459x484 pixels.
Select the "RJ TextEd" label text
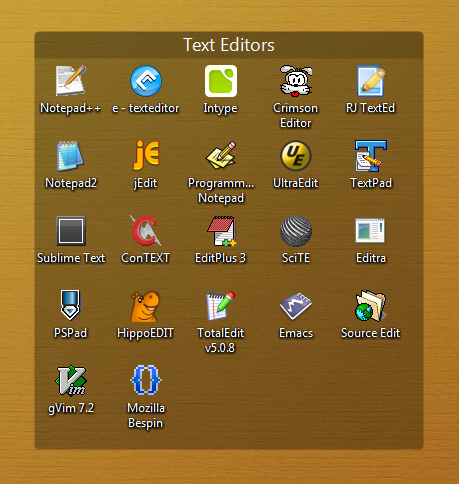coord(370,108)
